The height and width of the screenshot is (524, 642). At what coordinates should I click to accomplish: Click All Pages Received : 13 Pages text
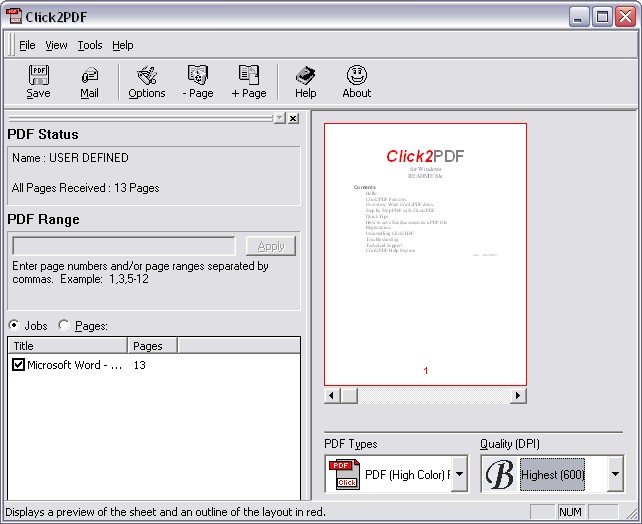coord(86,188)
